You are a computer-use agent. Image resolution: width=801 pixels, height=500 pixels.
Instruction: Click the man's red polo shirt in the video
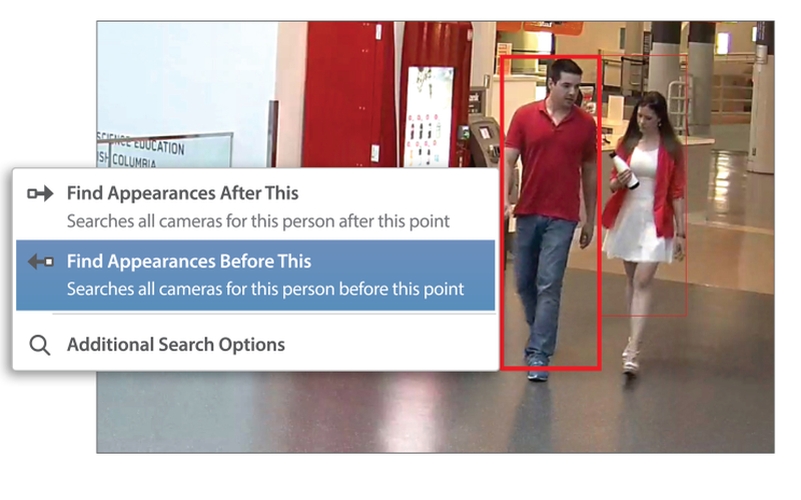[x=550, y=150]
